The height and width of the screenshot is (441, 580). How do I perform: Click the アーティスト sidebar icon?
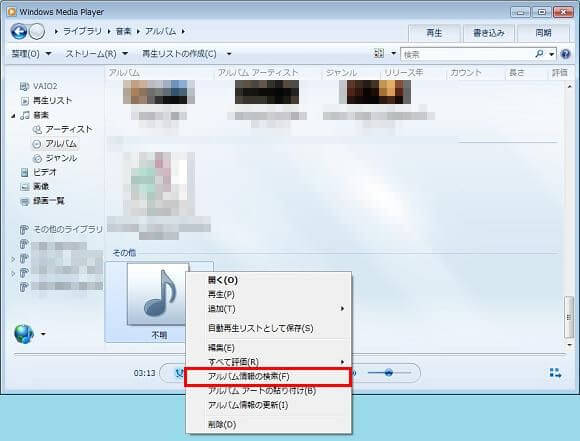pos(37,129)
